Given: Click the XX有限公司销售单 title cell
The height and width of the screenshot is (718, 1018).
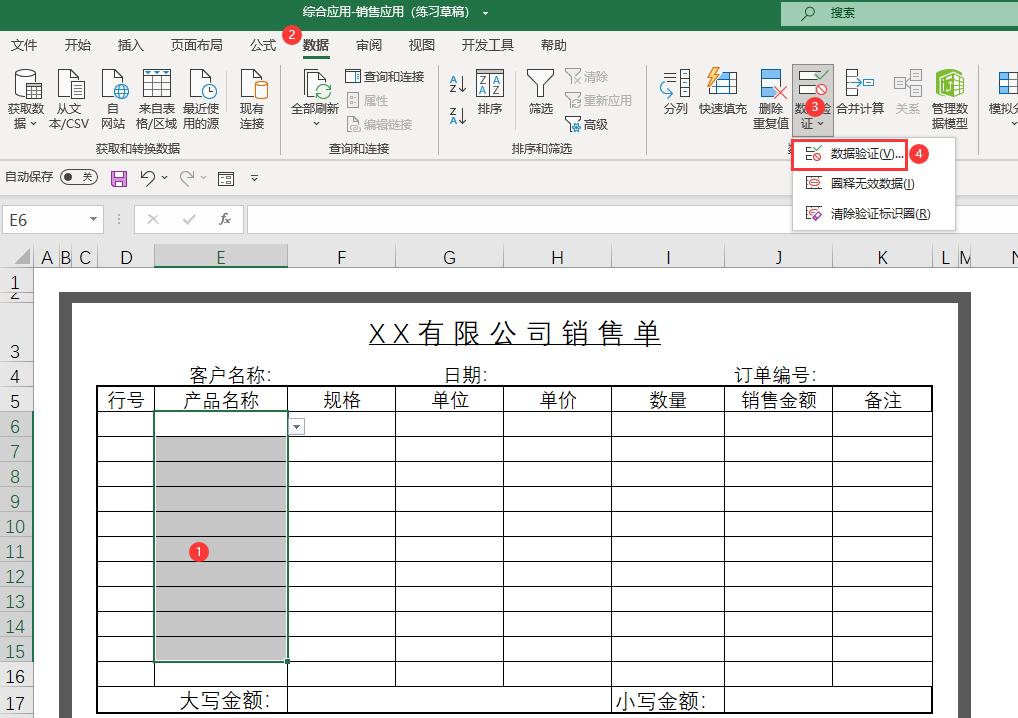Looking at the screenshot, I should point(515,333).
